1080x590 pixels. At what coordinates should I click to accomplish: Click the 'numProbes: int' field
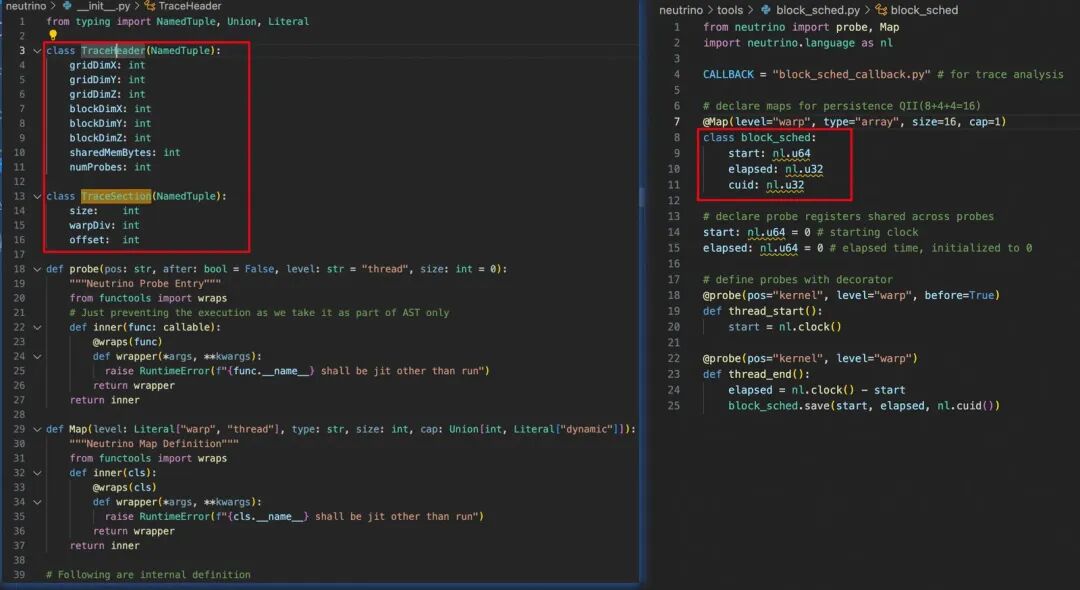pyautogui.click(x=110, y=167)
